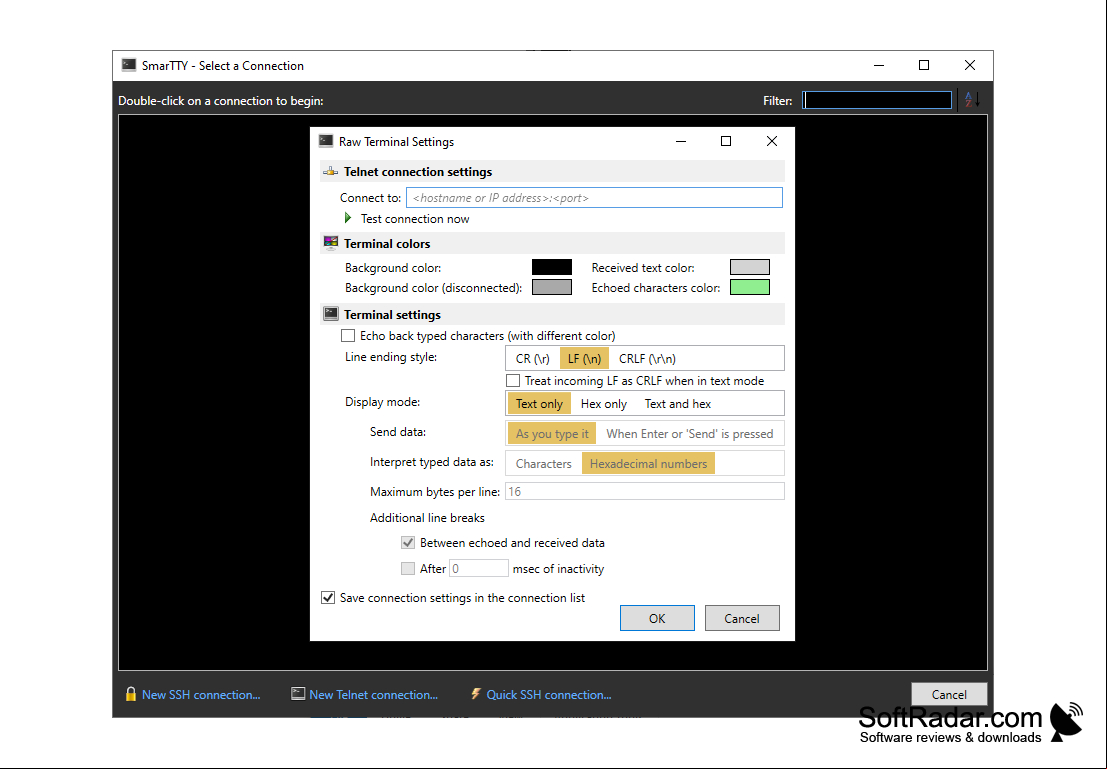
Task: Open the Received text color swatch
Action: coord(750,267)
